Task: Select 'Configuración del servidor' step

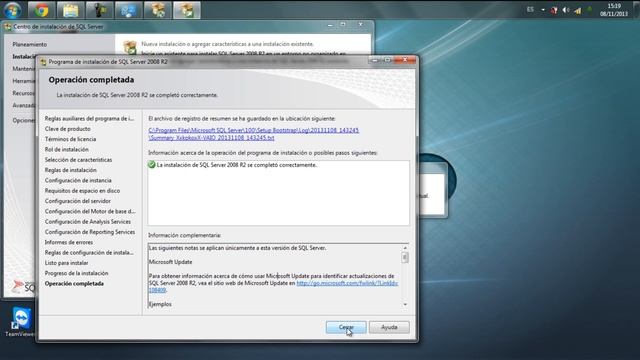Action: click(78, 201)
